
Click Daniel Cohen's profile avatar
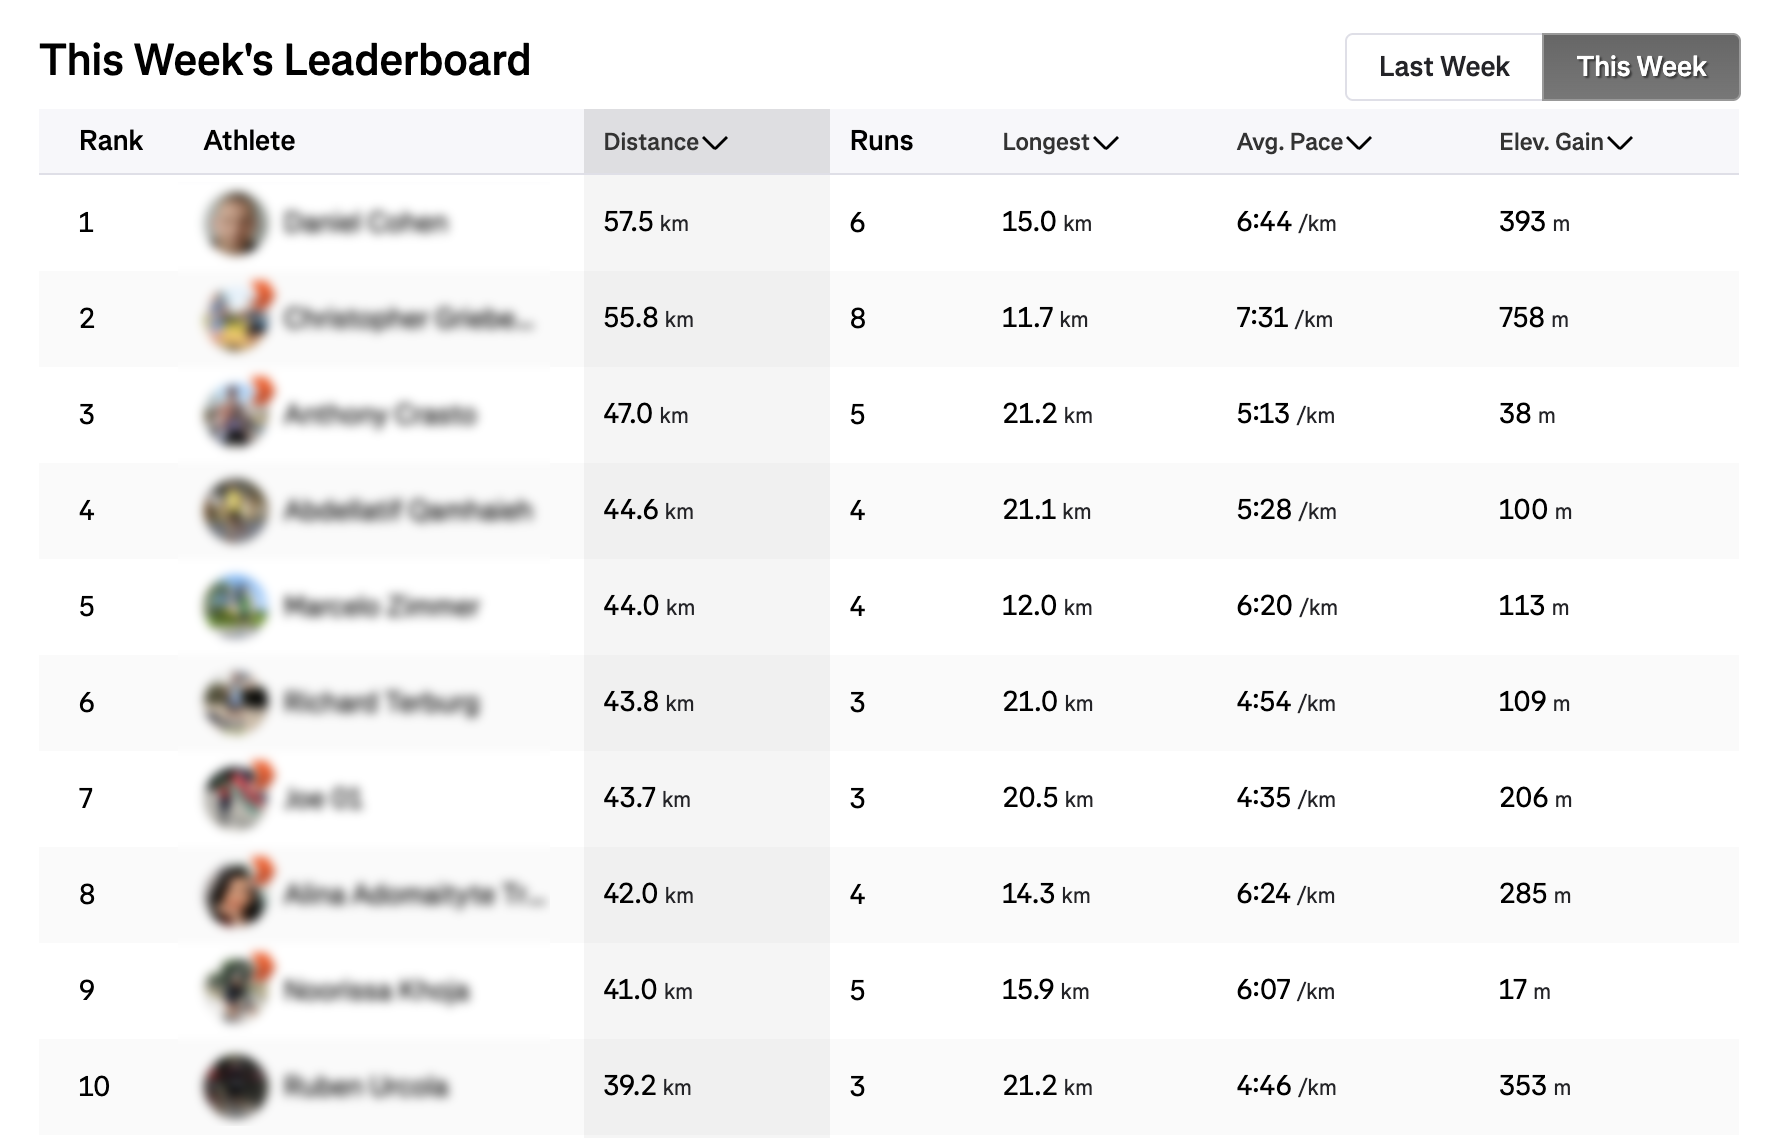[235, 222]
